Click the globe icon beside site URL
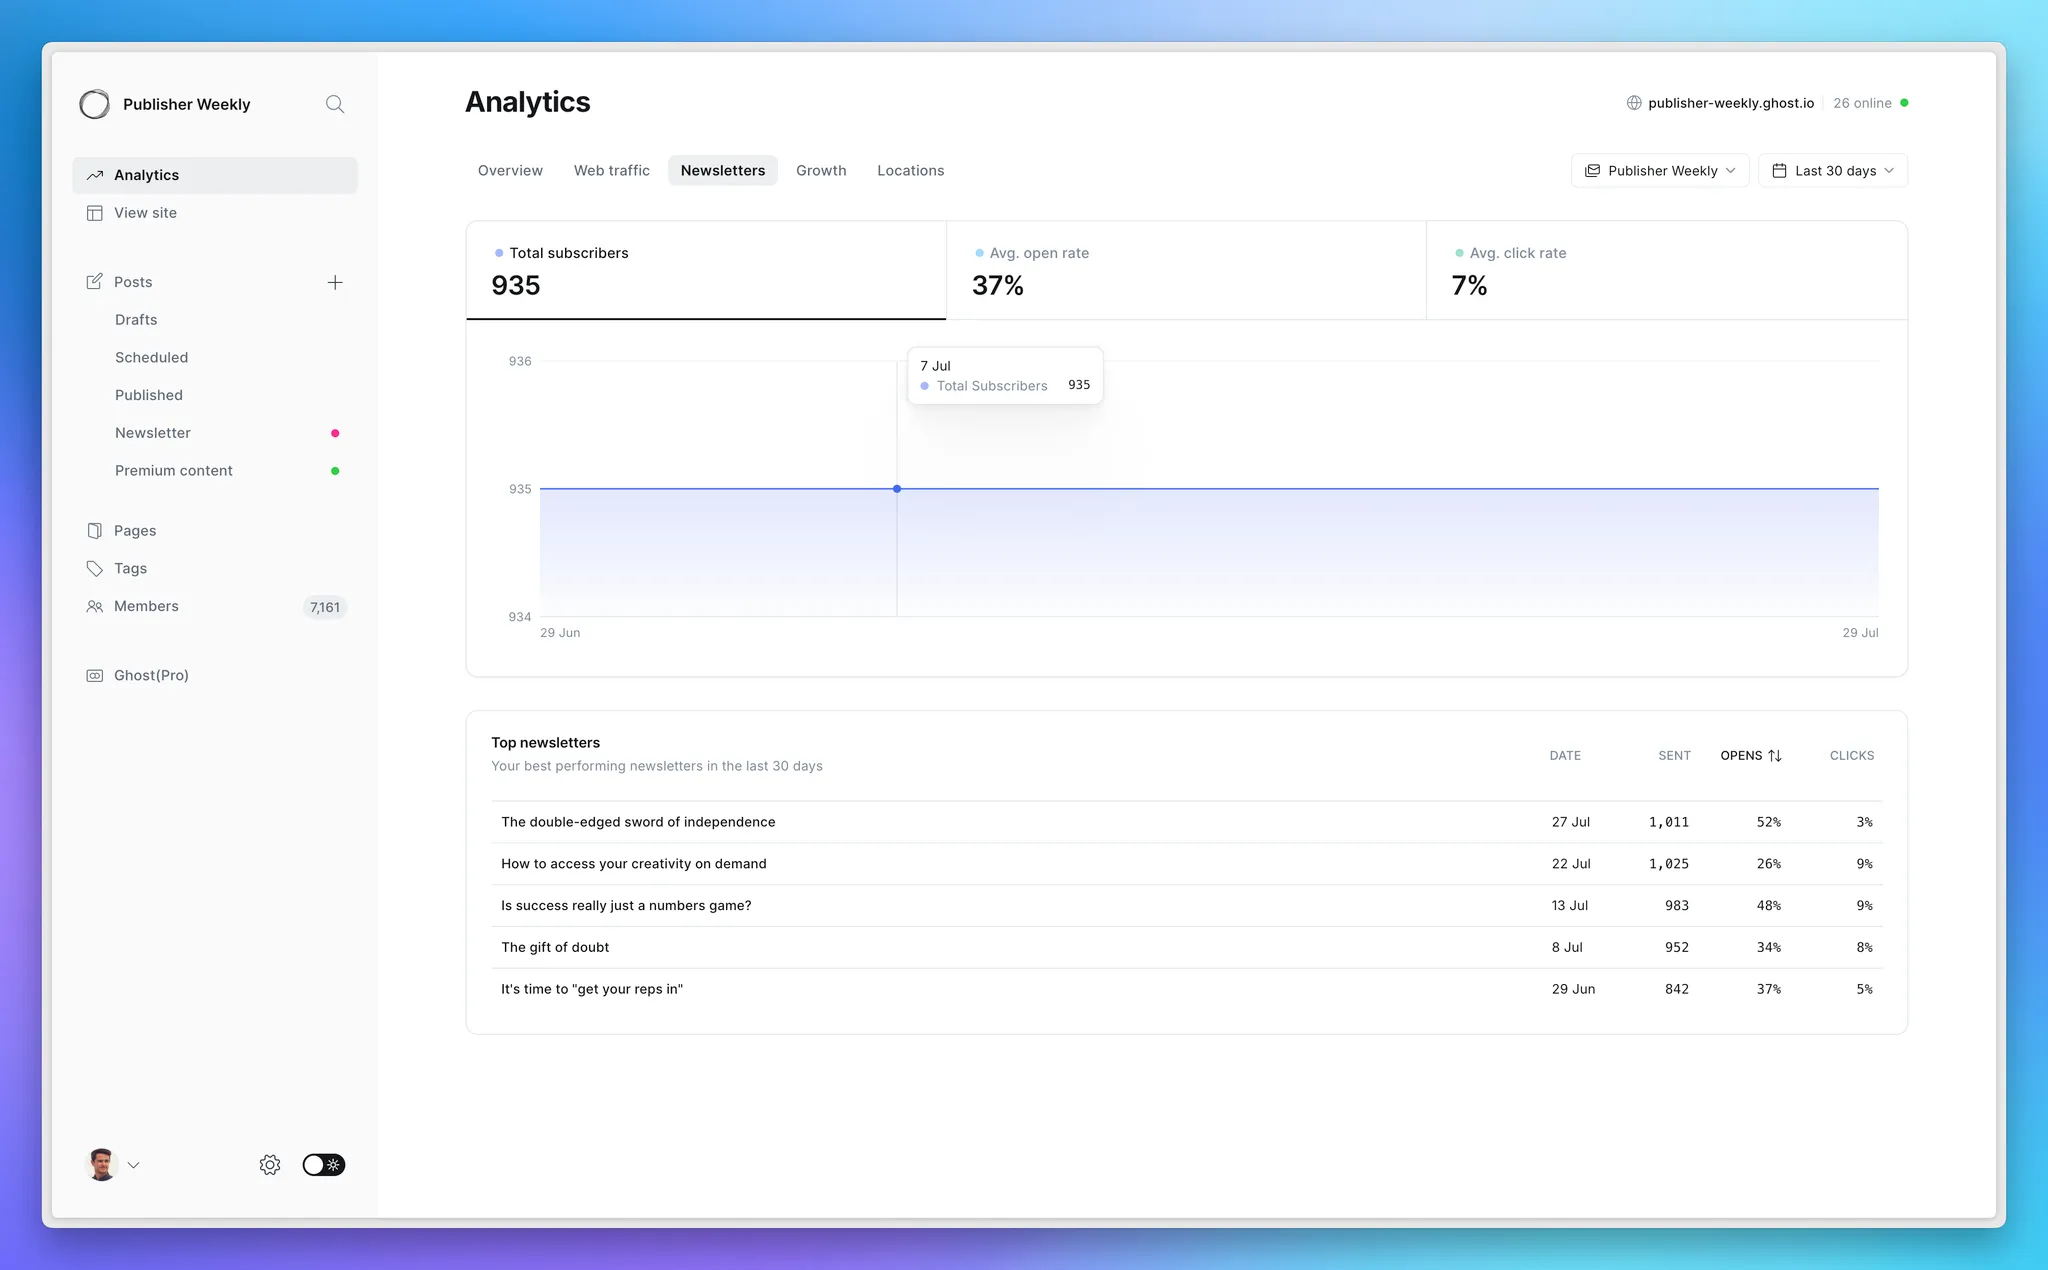Image resolution: width=2048 pixels, height=1270 pixels. pos(1634,103)
